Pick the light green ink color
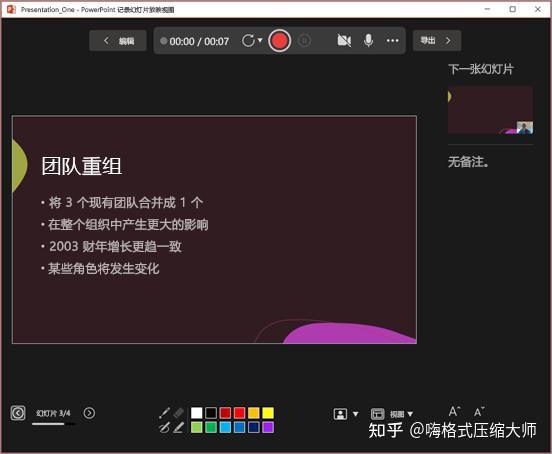The height and width of the screenshot is (454, 552). (197, 427)
